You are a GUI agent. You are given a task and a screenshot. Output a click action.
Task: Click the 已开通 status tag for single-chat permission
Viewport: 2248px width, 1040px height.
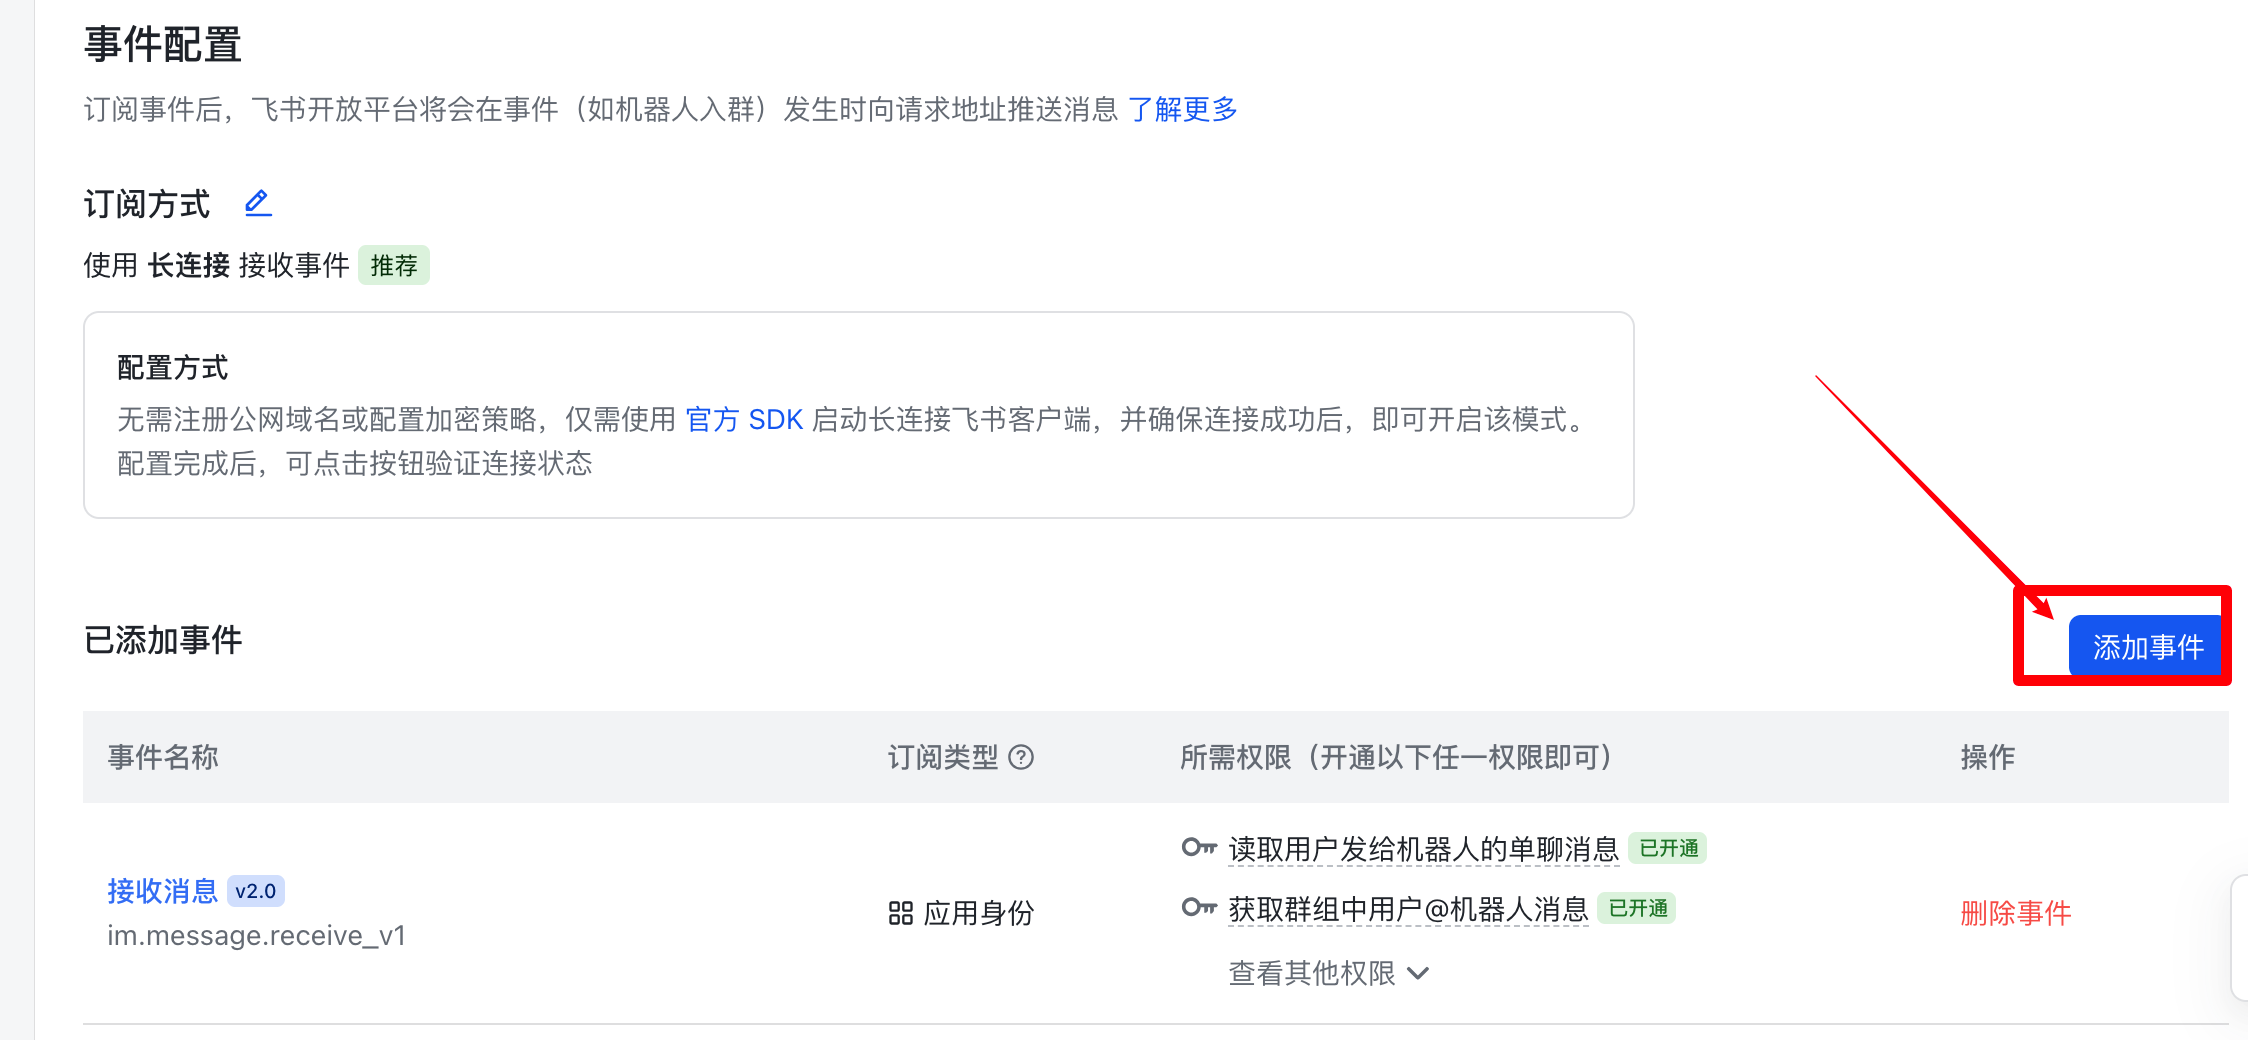1668,848
